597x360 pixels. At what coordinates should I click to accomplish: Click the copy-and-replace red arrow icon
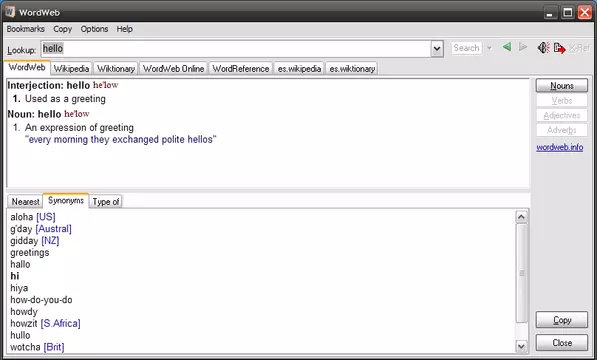559,48
